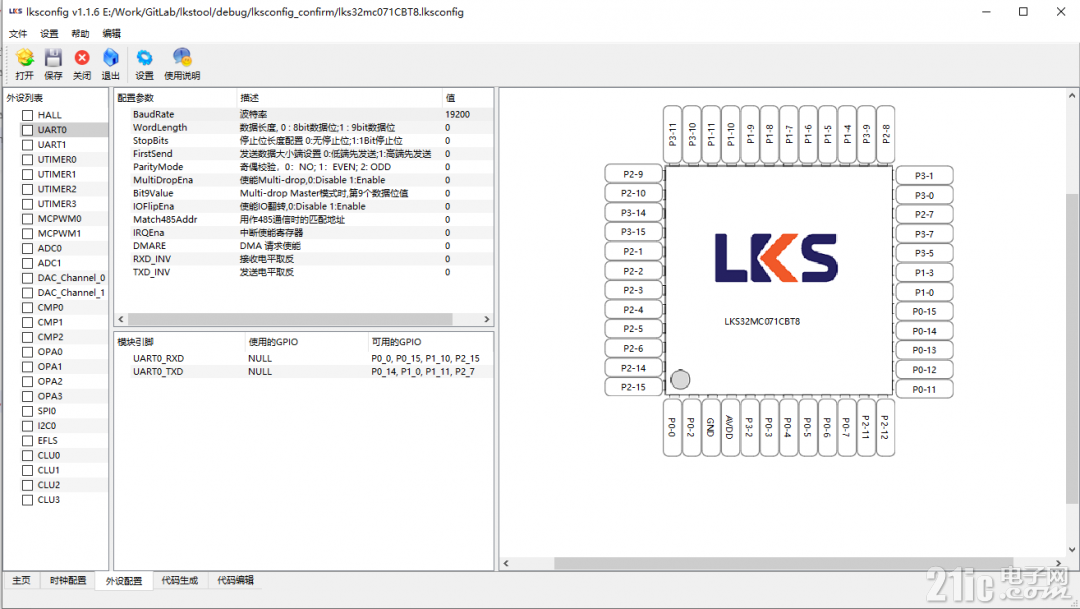The height and width of the screenshot is (609, 1080).
Task: Open the 编辑 menu
Action: pos(111,34)
